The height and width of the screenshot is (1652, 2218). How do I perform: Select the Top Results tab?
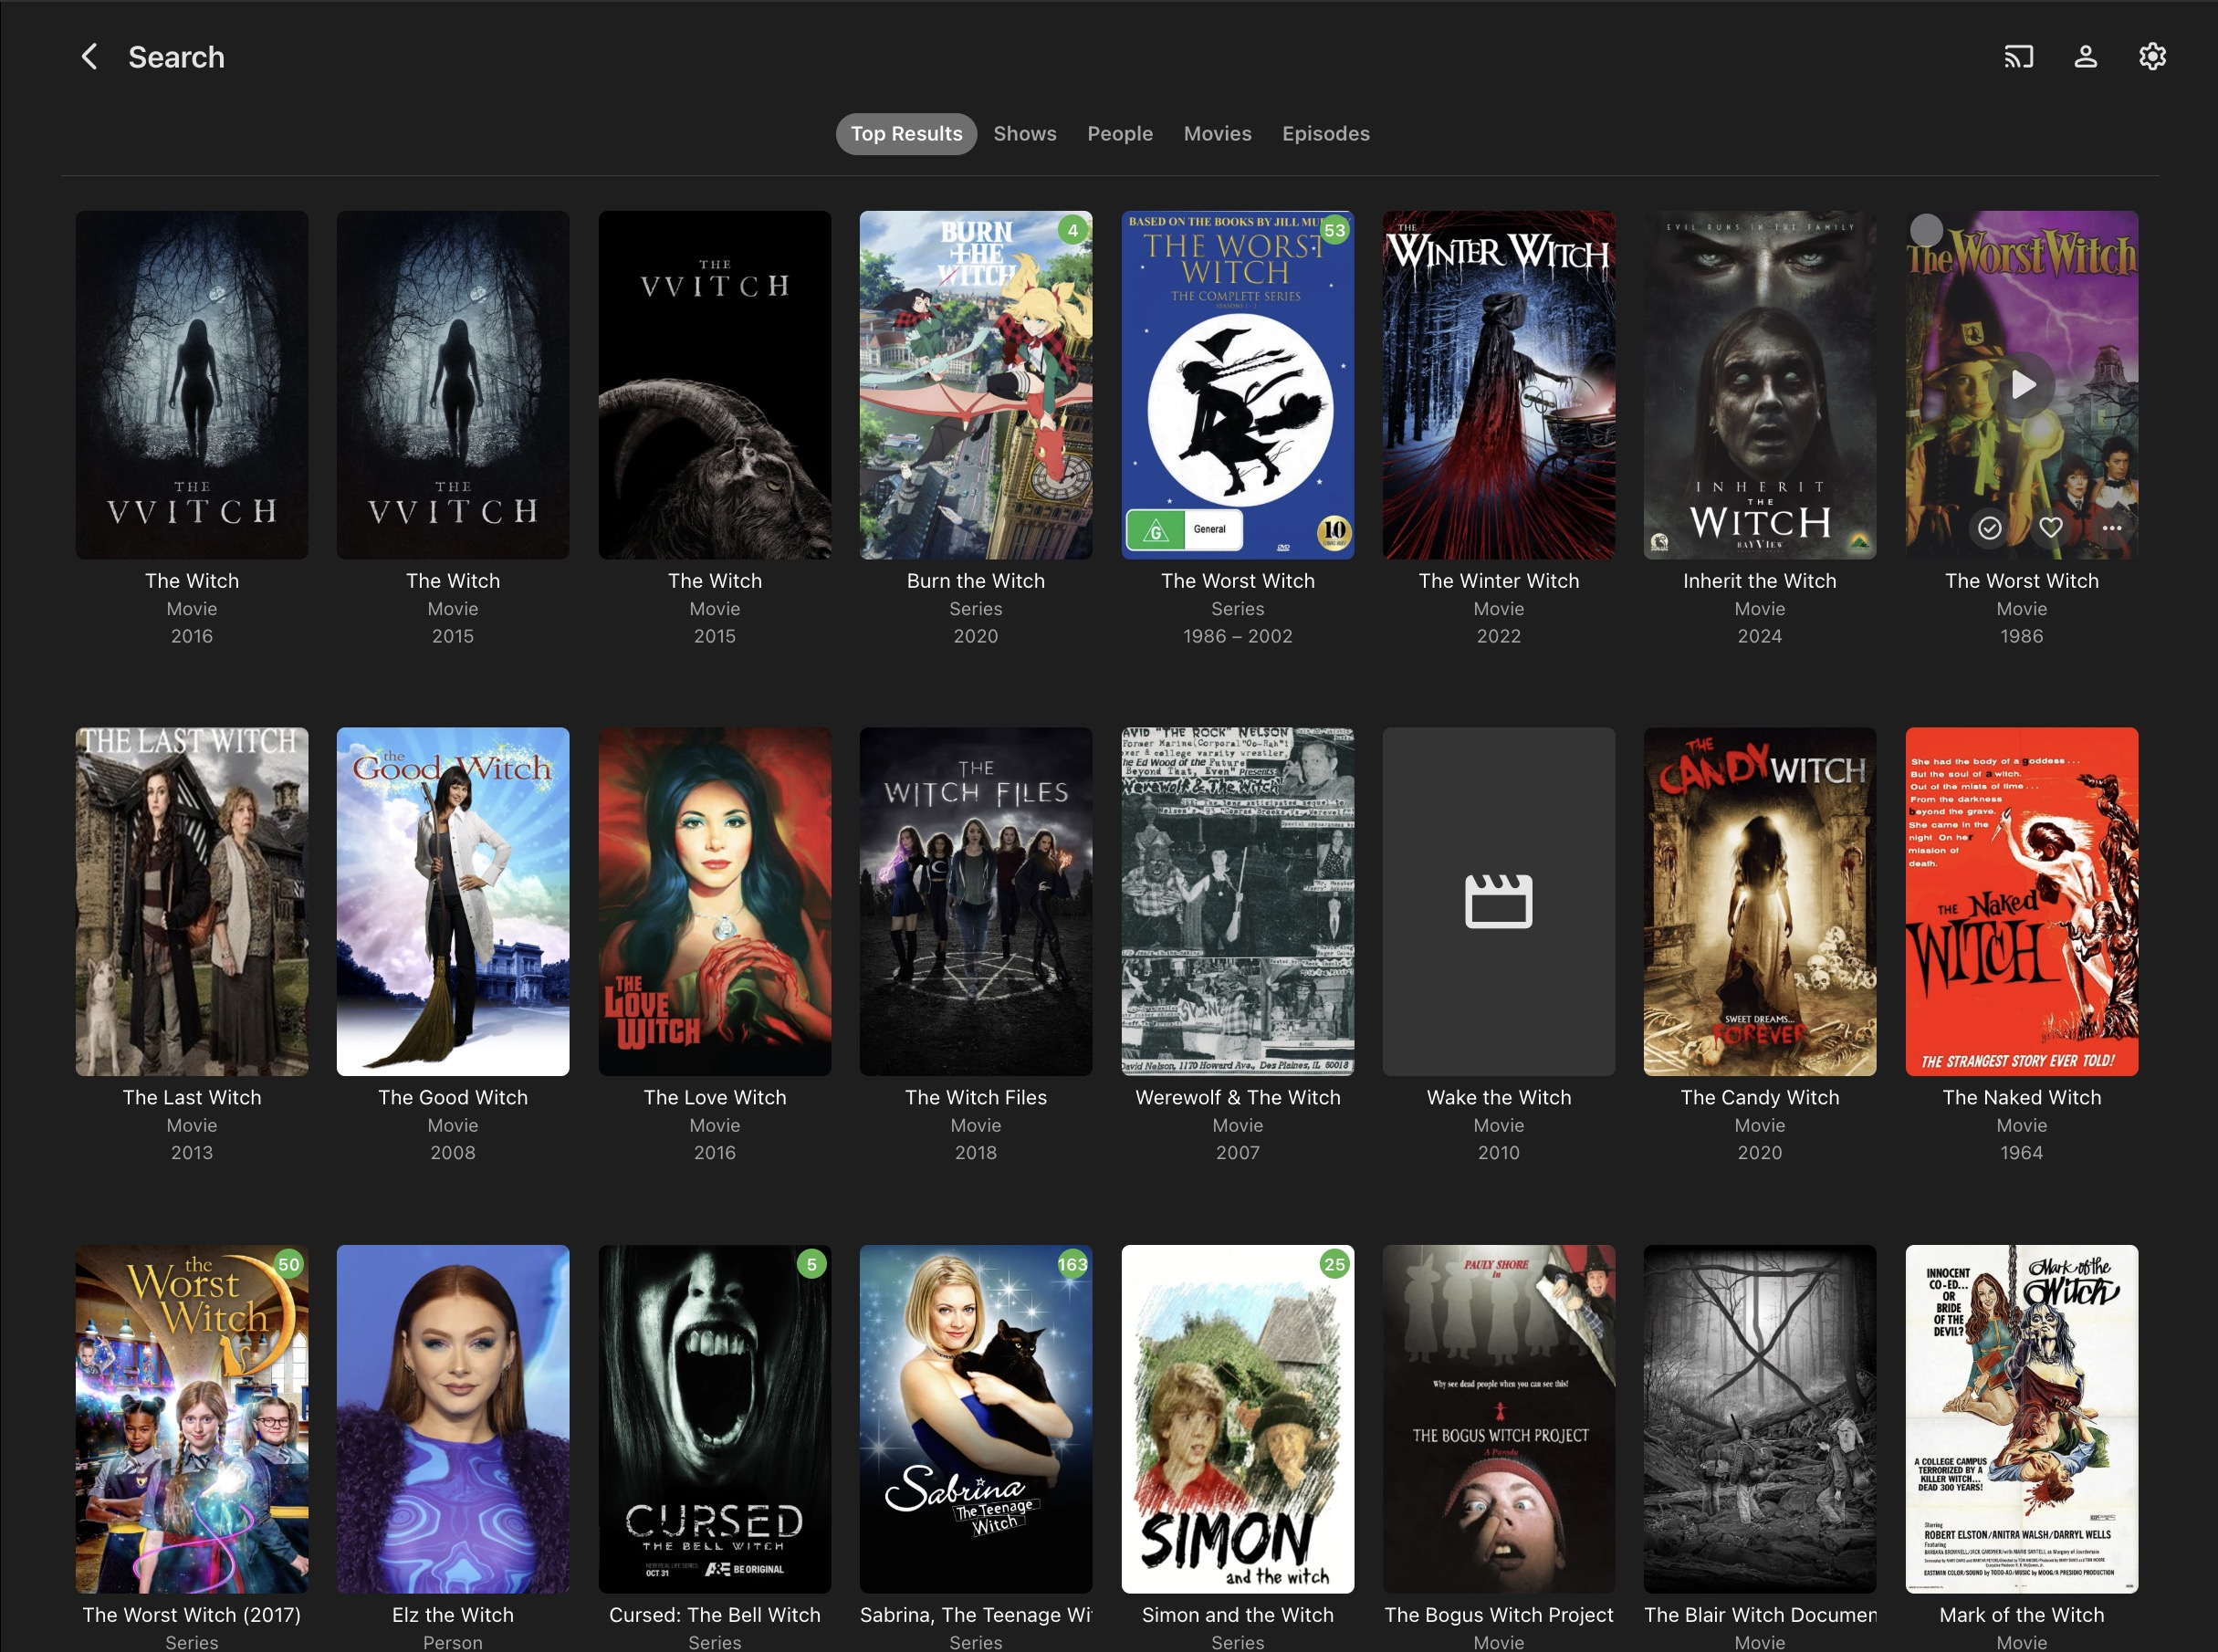click(x=906, y=134)
